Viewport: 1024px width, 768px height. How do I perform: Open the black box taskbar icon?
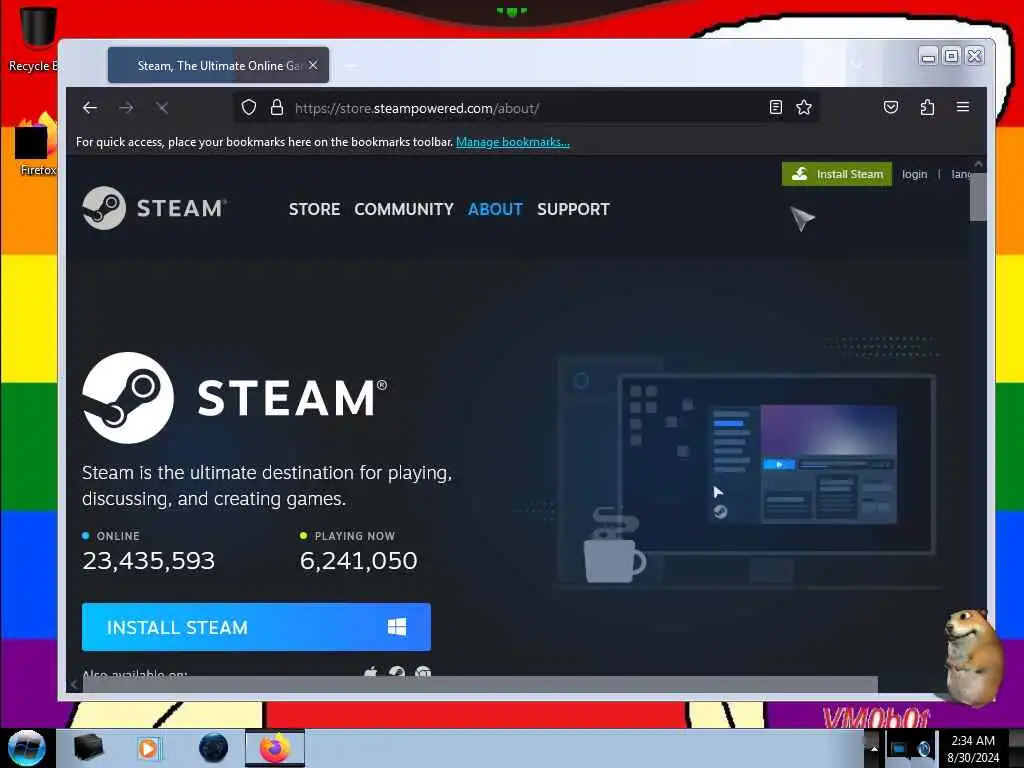(88, 748)
